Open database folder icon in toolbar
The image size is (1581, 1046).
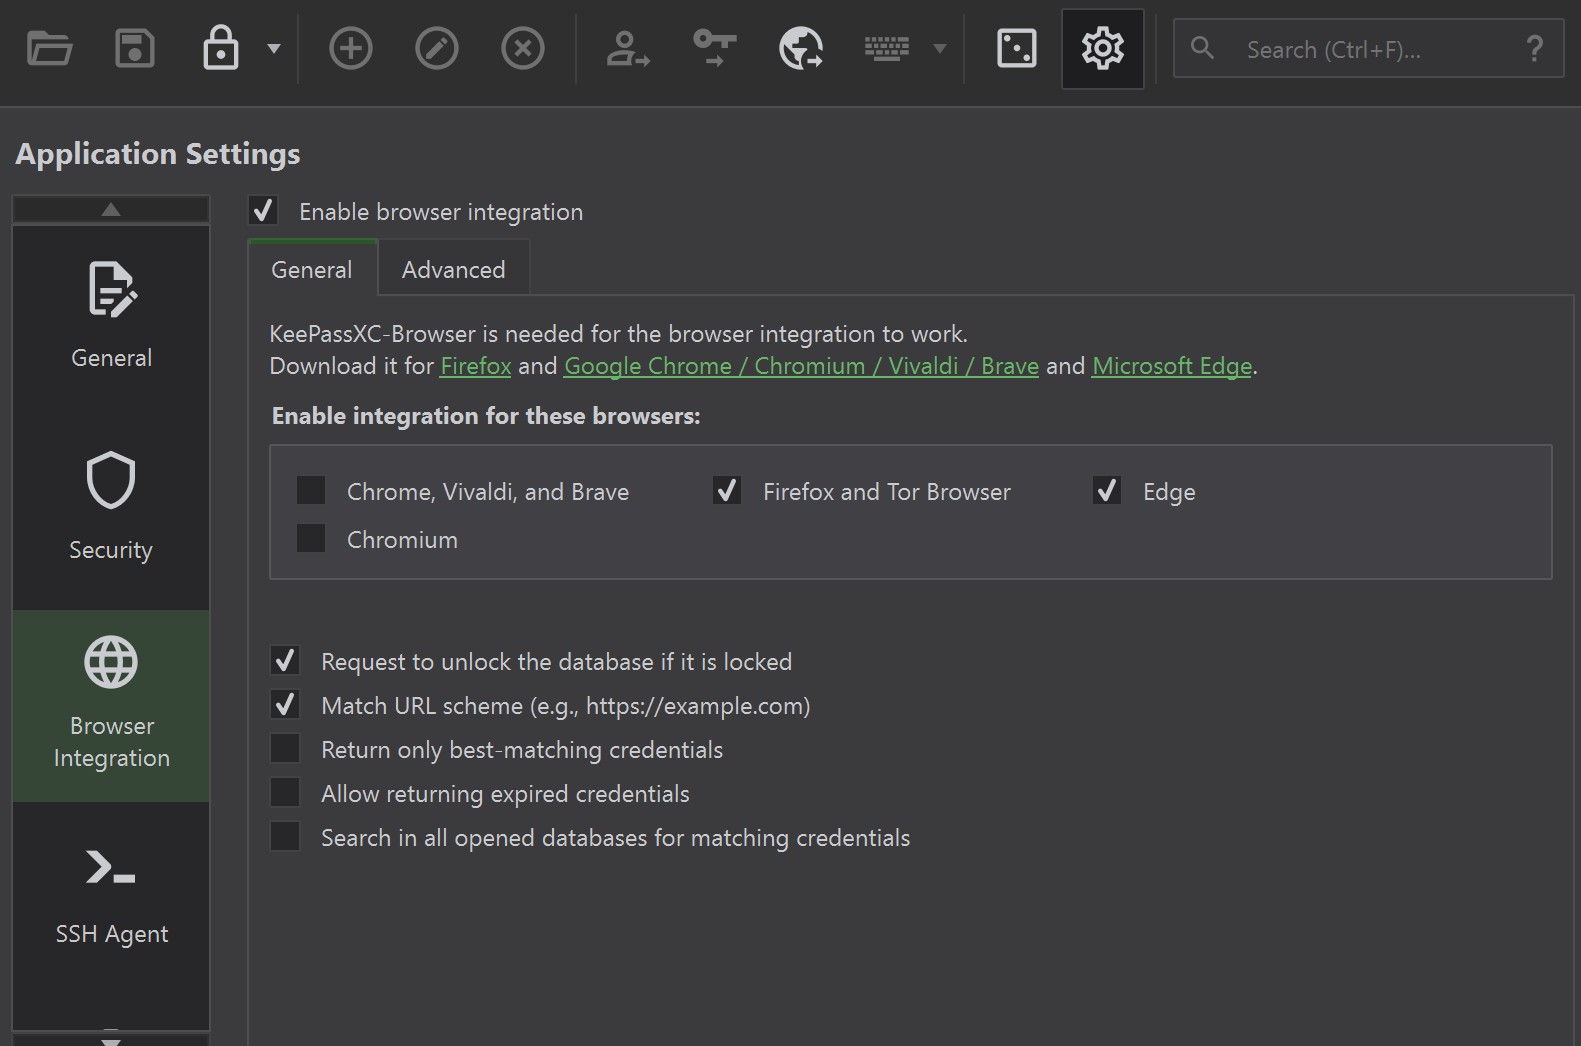click(x=49, y=48)
